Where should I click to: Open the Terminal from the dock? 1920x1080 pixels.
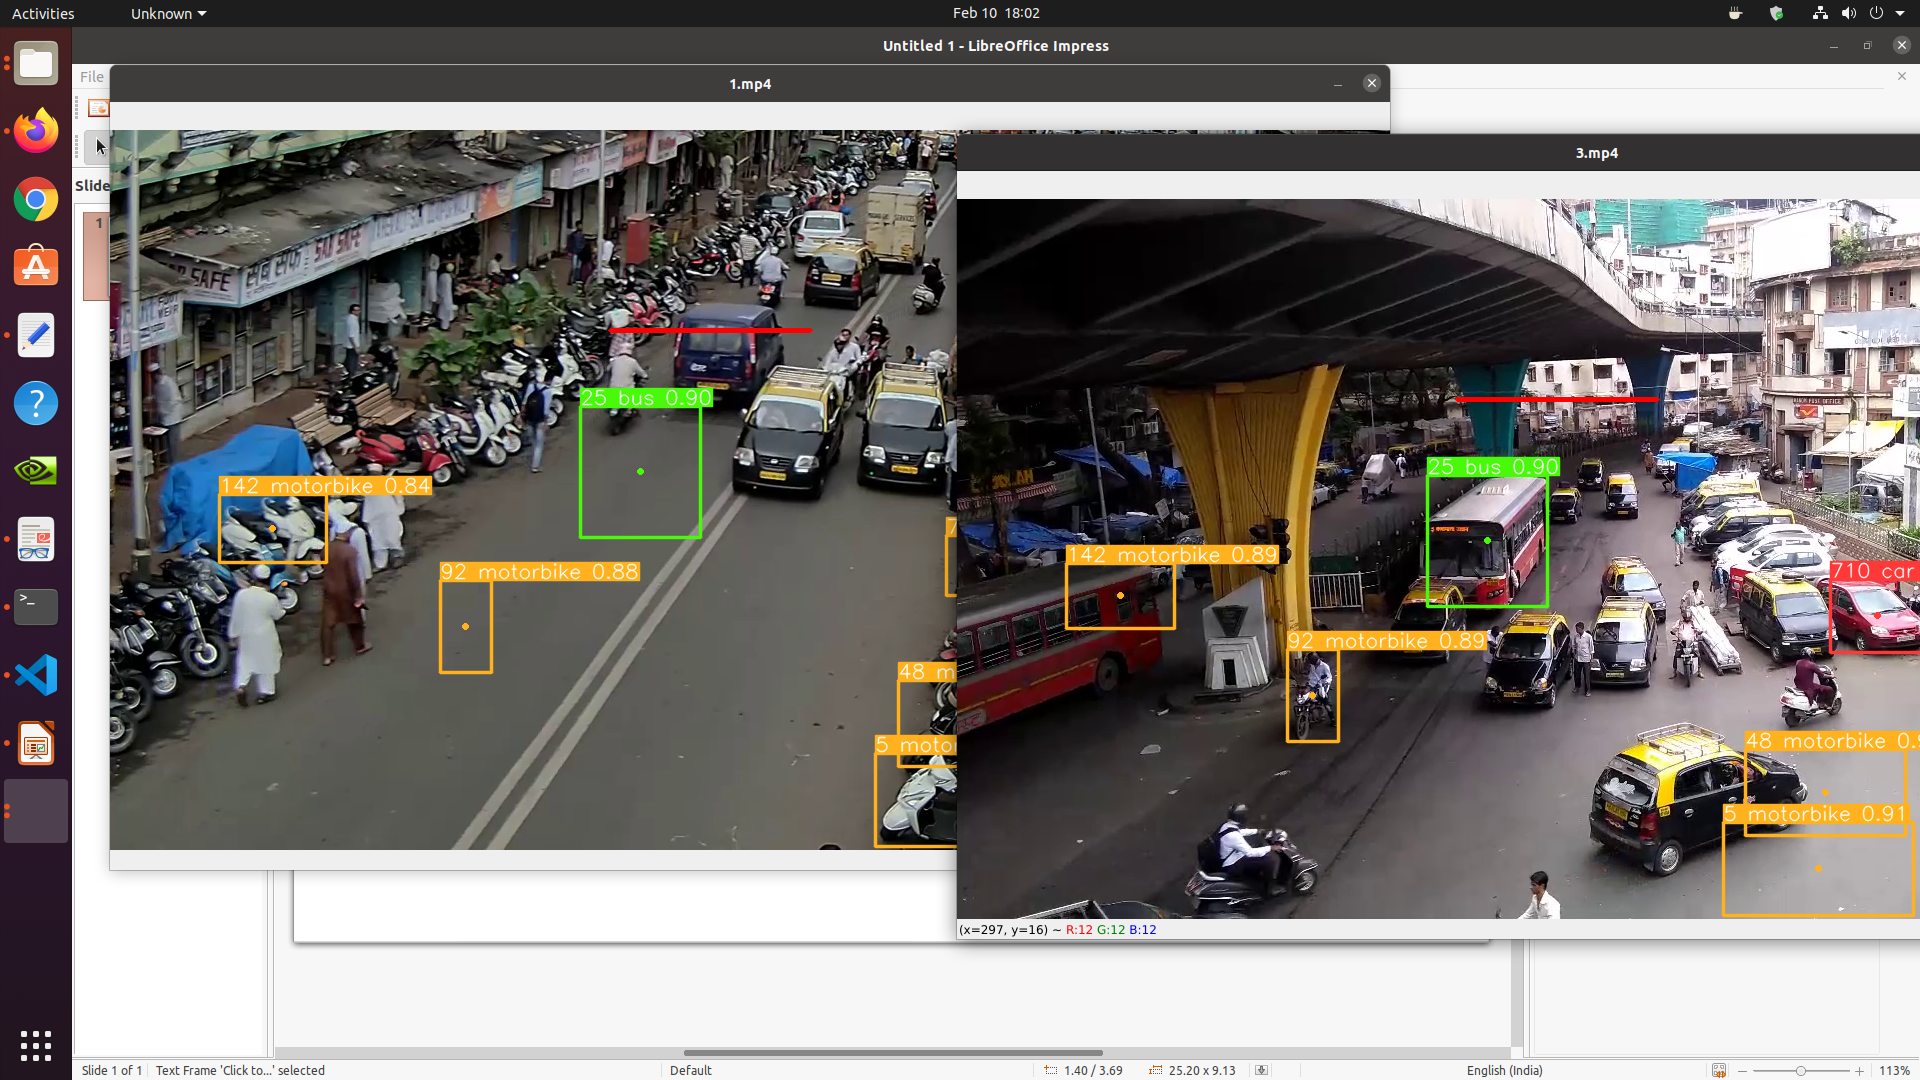click(36, 607)
